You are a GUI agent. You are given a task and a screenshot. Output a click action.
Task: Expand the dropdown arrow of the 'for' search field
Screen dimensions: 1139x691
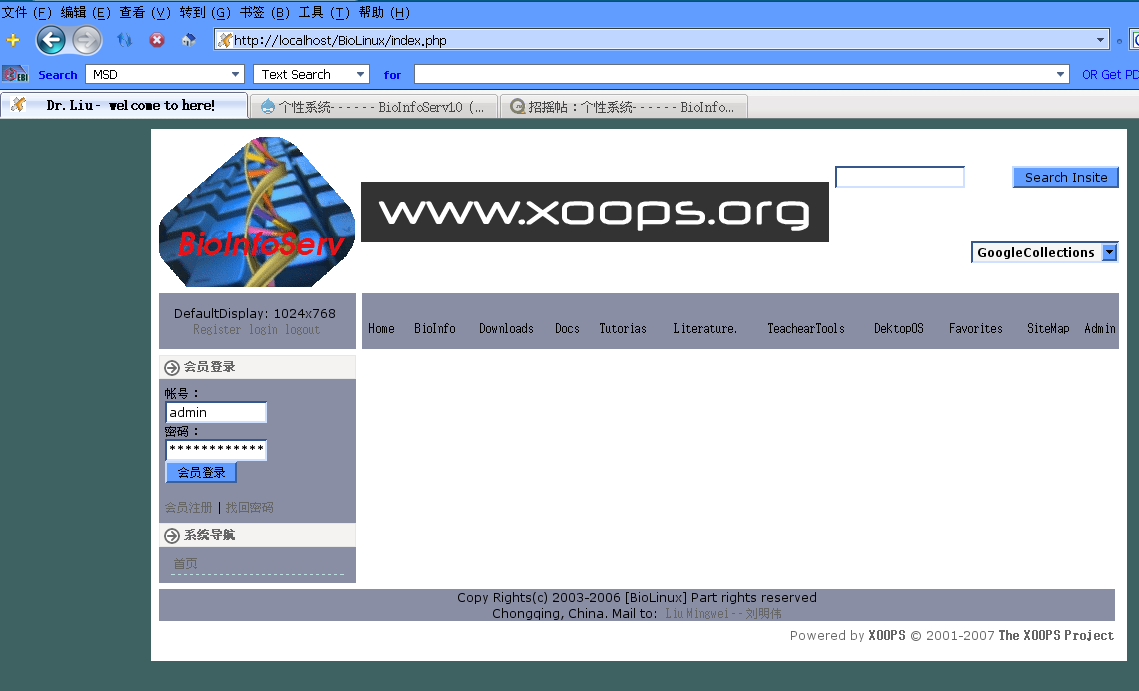pyautogui.click(x=1061, y=74)
